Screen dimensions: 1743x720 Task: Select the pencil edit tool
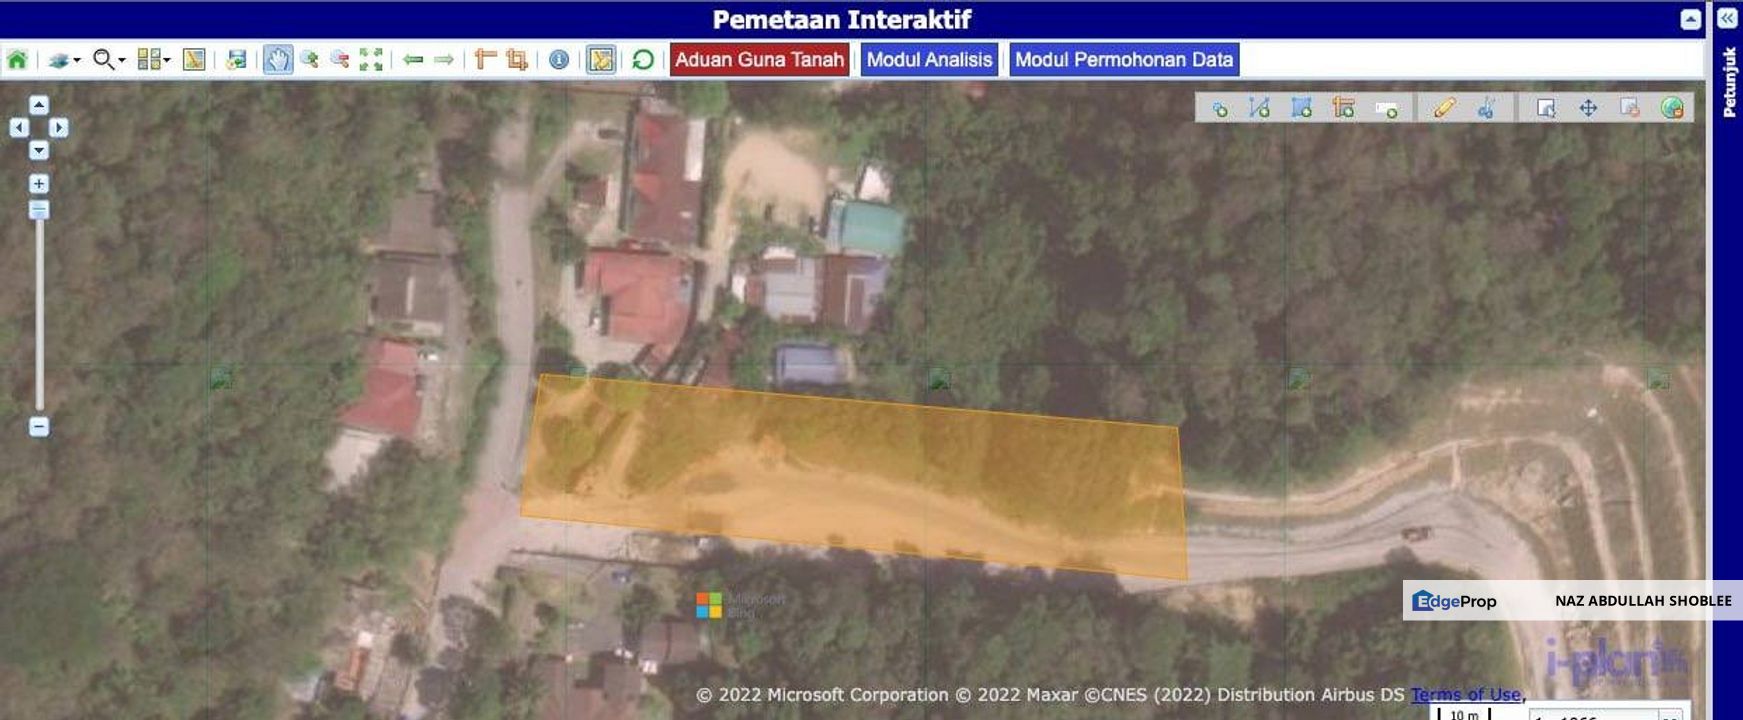click(1444, 108)
